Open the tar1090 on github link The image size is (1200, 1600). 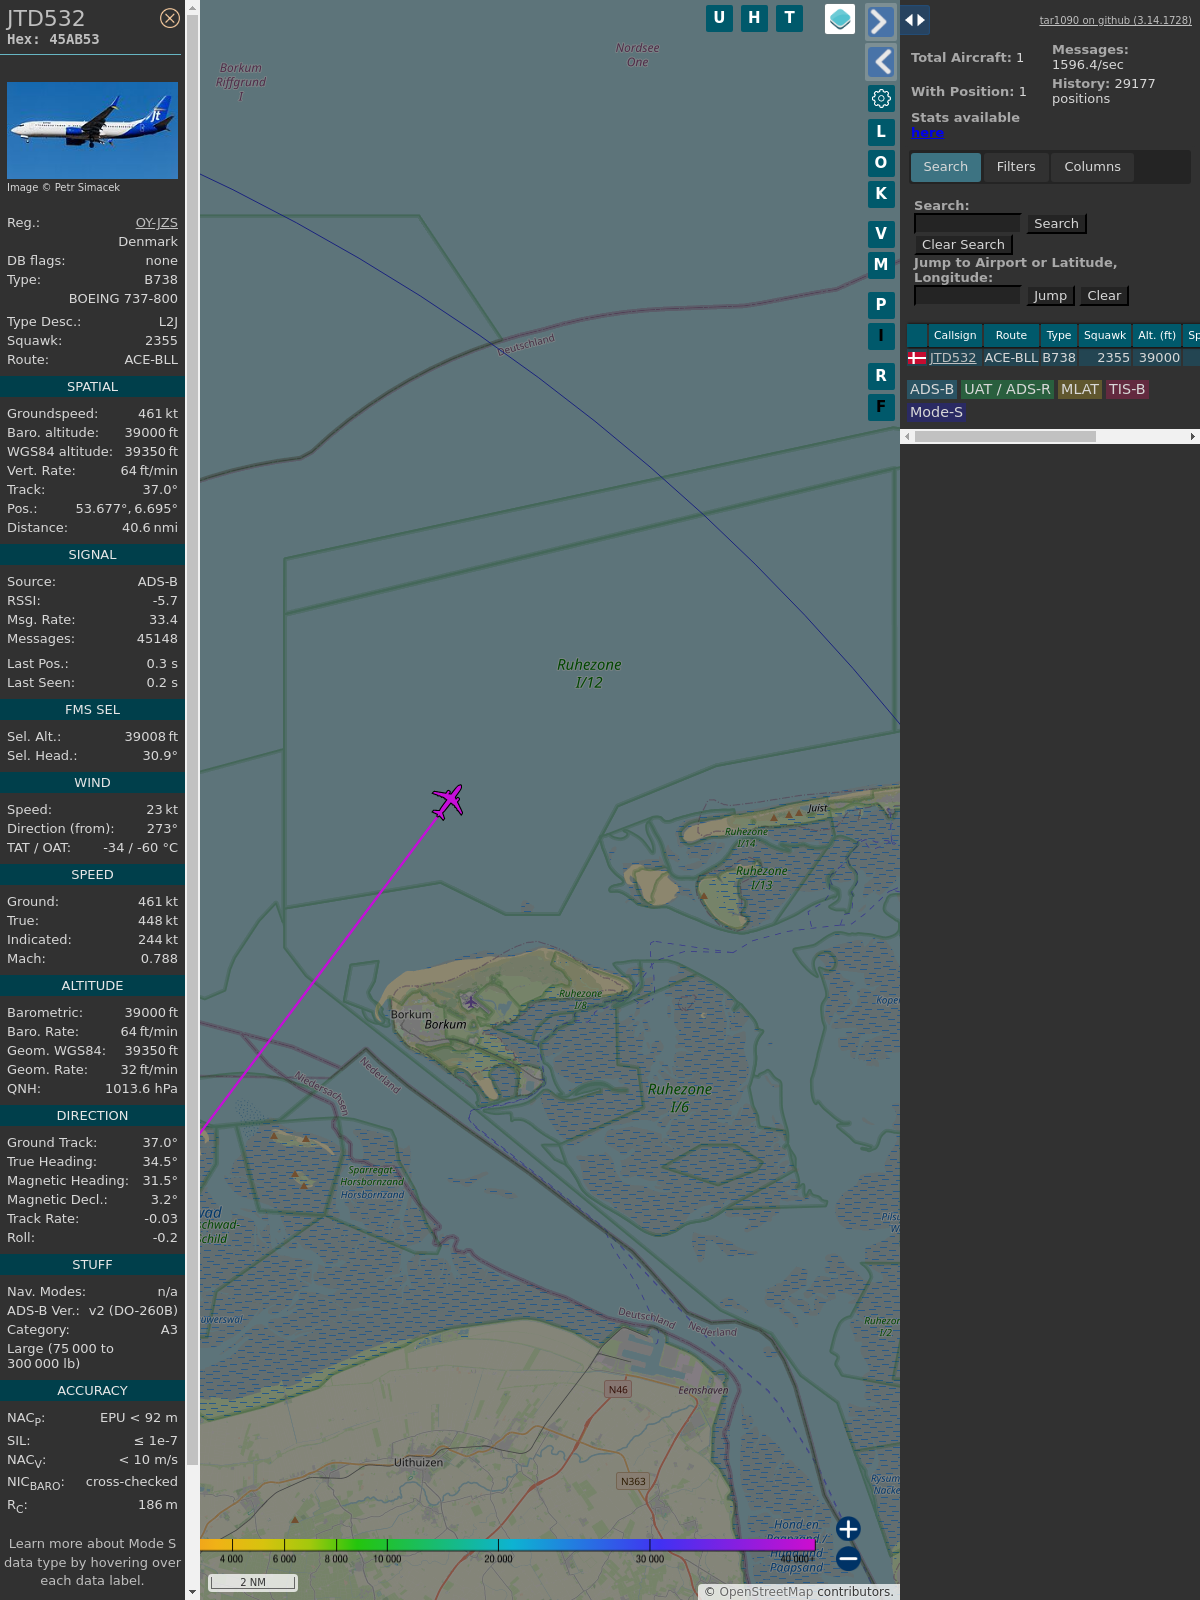click(x=1115, y=20)
